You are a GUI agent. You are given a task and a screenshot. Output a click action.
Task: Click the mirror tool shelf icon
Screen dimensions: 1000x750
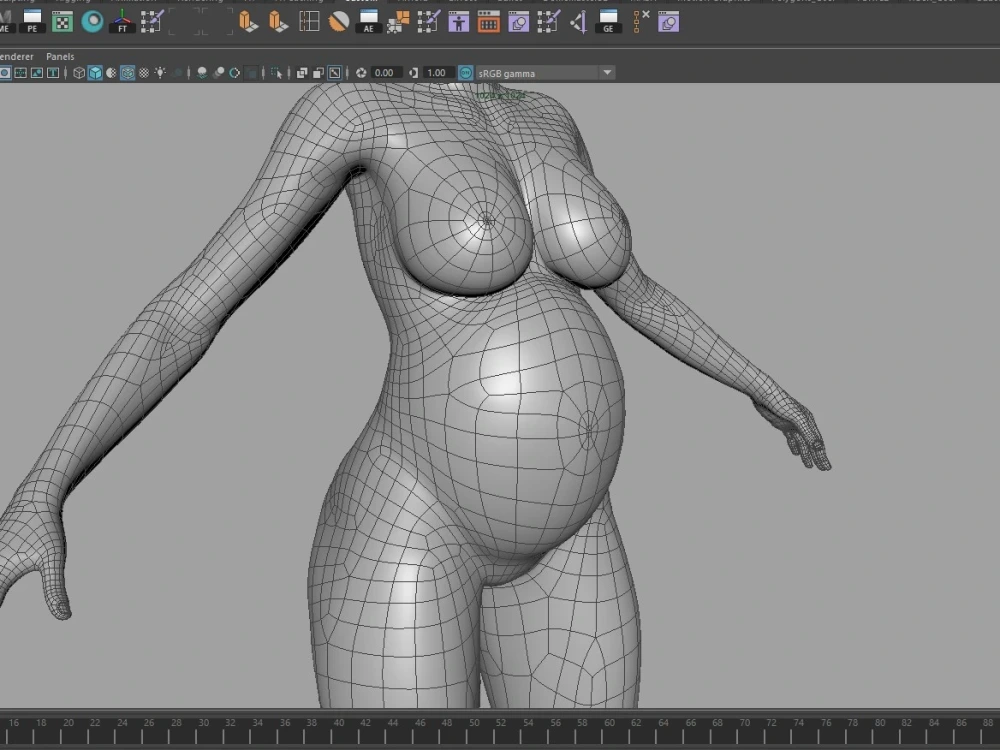pyautogui.click(x=579, y=22)
